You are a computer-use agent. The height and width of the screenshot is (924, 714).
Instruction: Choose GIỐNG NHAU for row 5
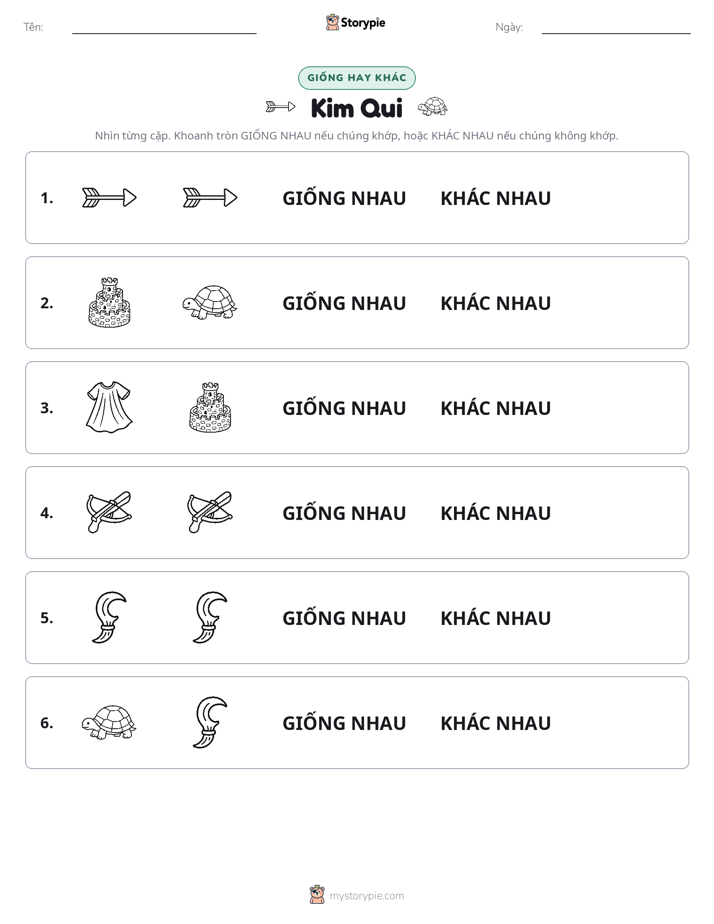344,618
